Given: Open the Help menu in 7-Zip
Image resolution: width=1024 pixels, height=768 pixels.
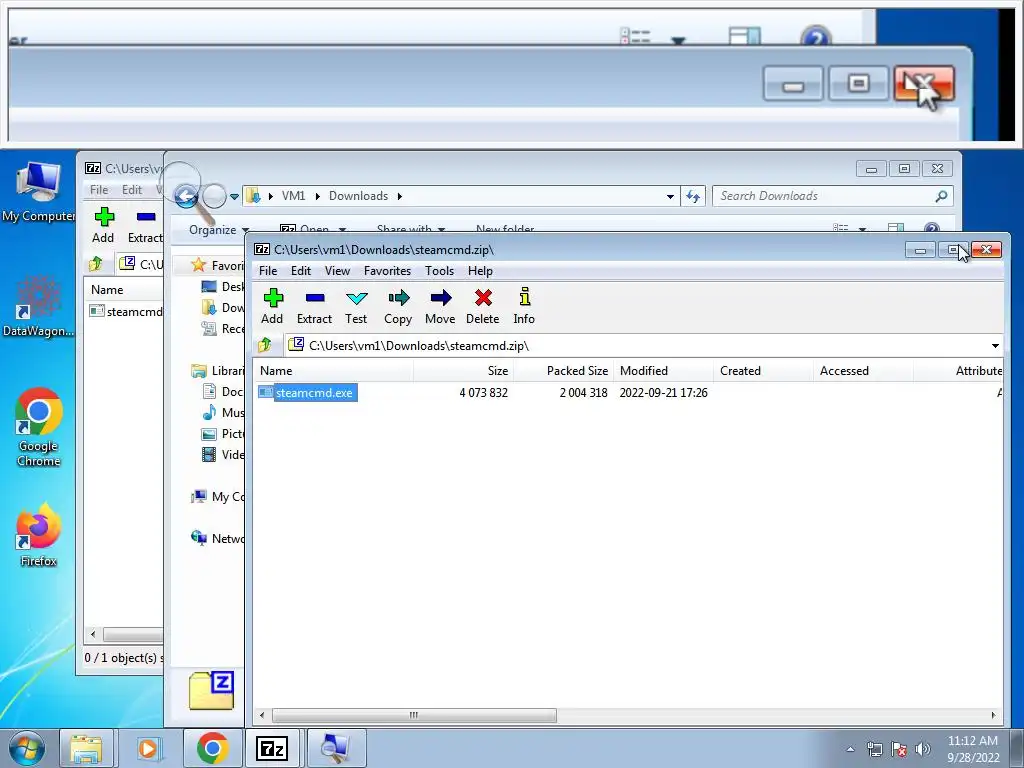Looking at the screenshot, I should click(480, 270).
